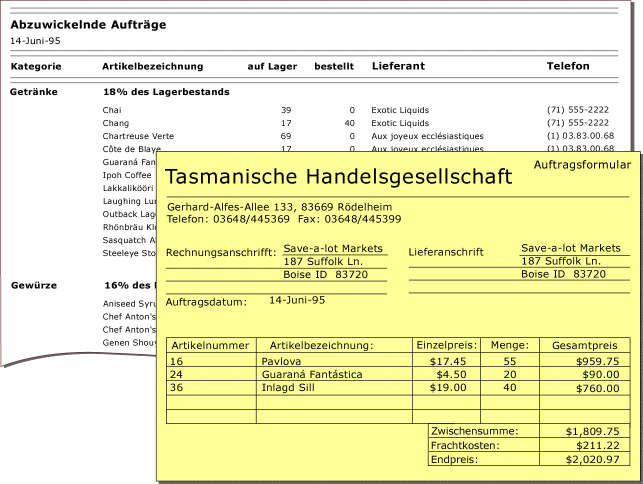This screenshot has width=643, height=484.
Task: Select the Chai article row name
Action: [x=112, y=110]
